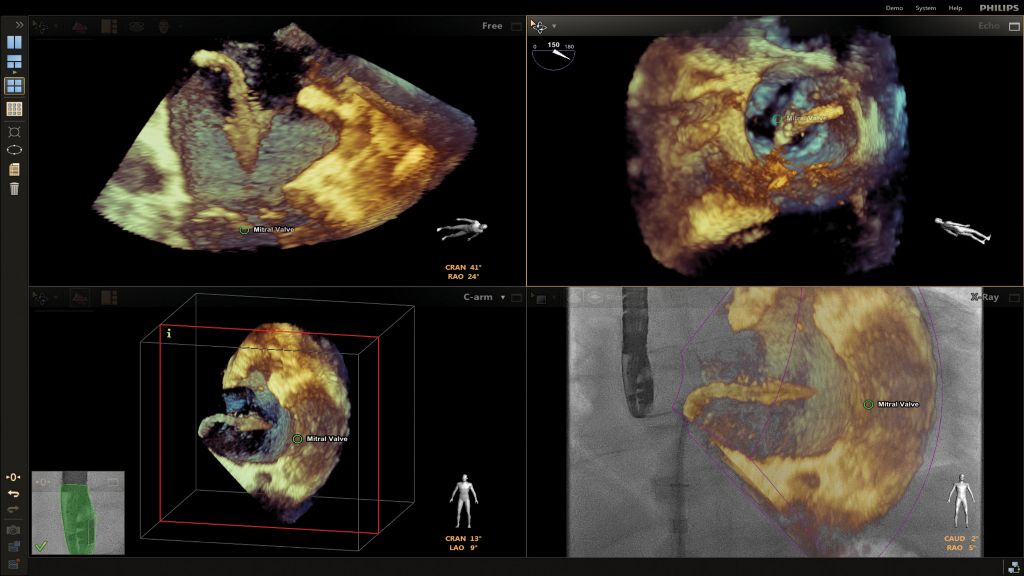Image resolution: width=1024 pixels, height=576 pixels.
Task: Click the save images stack icon
Action: pyautogui.click(x=13, y=547)
